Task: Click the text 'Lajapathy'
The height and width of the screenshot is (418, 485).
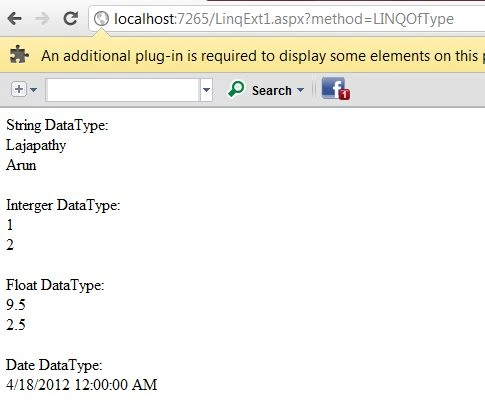Action: 36,146
